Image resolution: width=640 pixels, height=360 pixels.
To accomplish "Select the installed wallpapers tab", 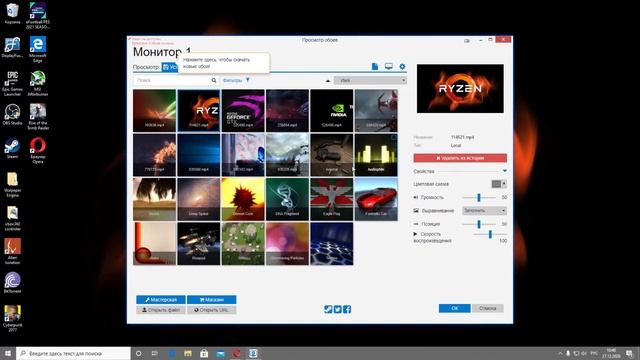I will (170, 67).
